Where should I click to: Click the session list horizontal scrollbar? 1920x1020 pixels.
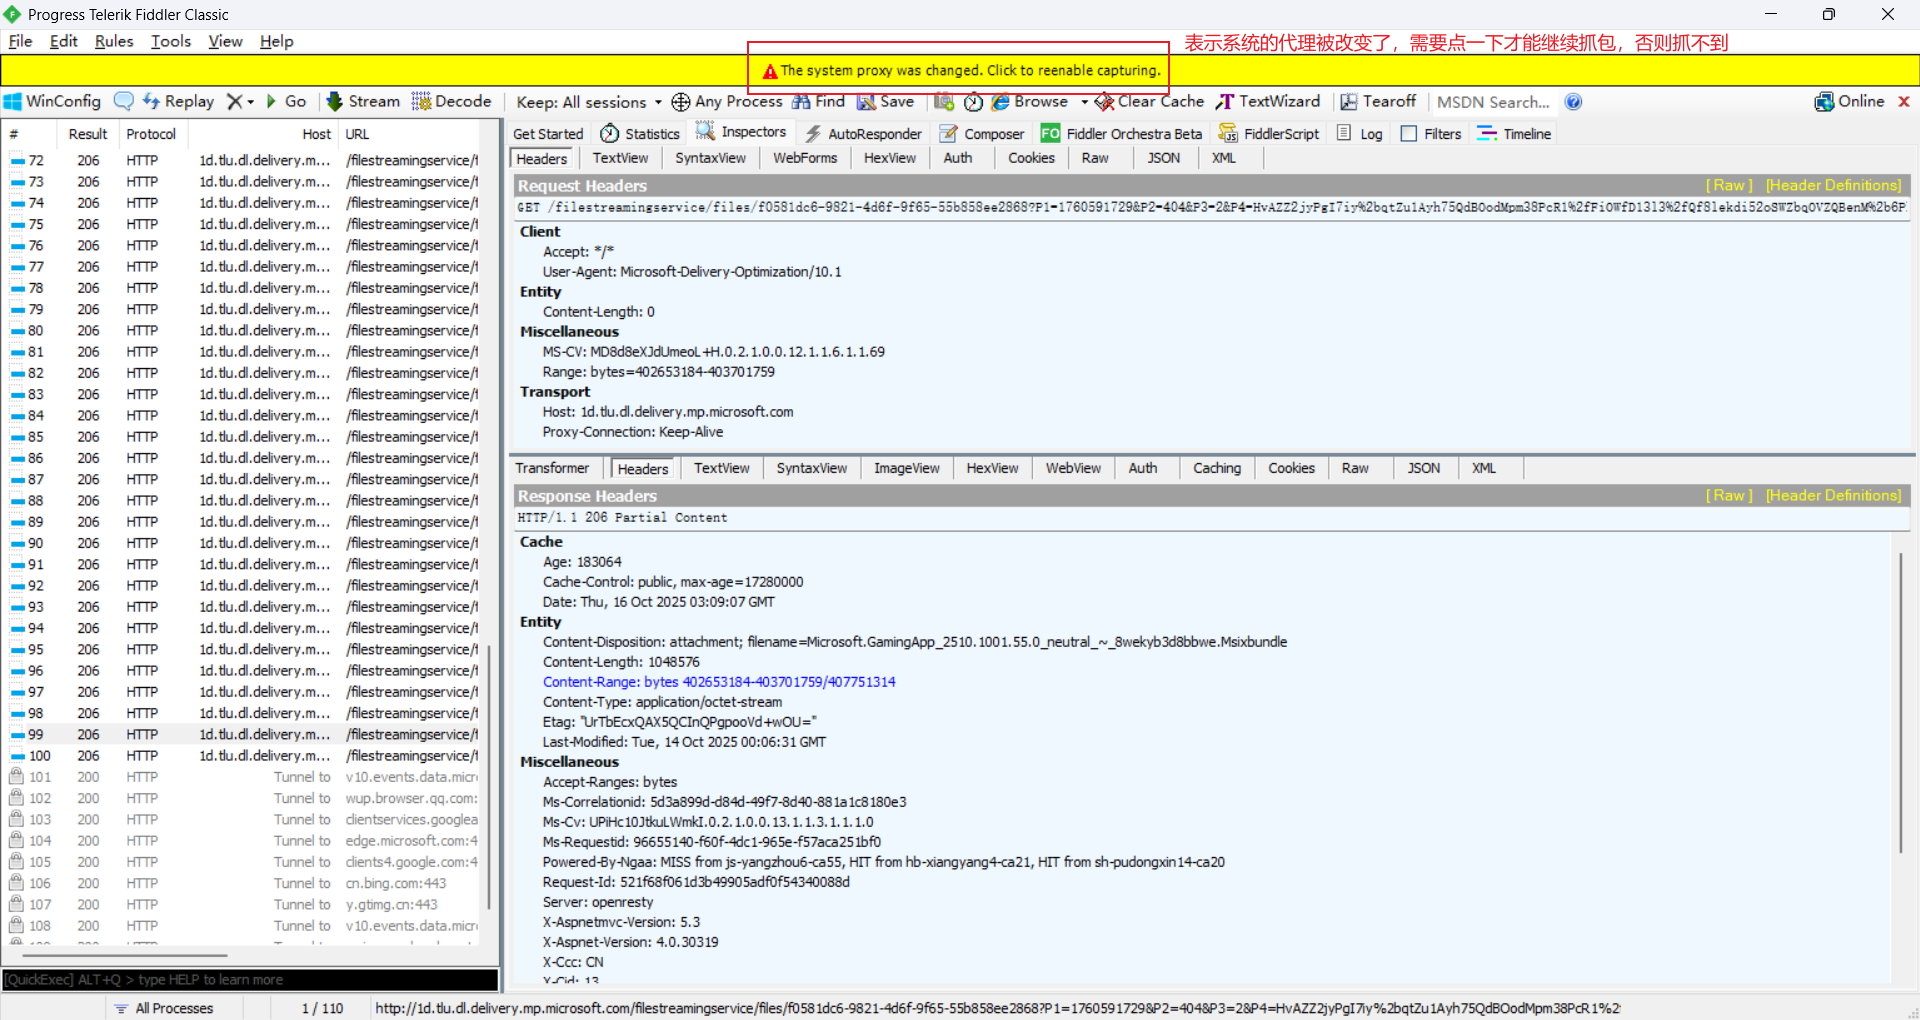point(126,955)
